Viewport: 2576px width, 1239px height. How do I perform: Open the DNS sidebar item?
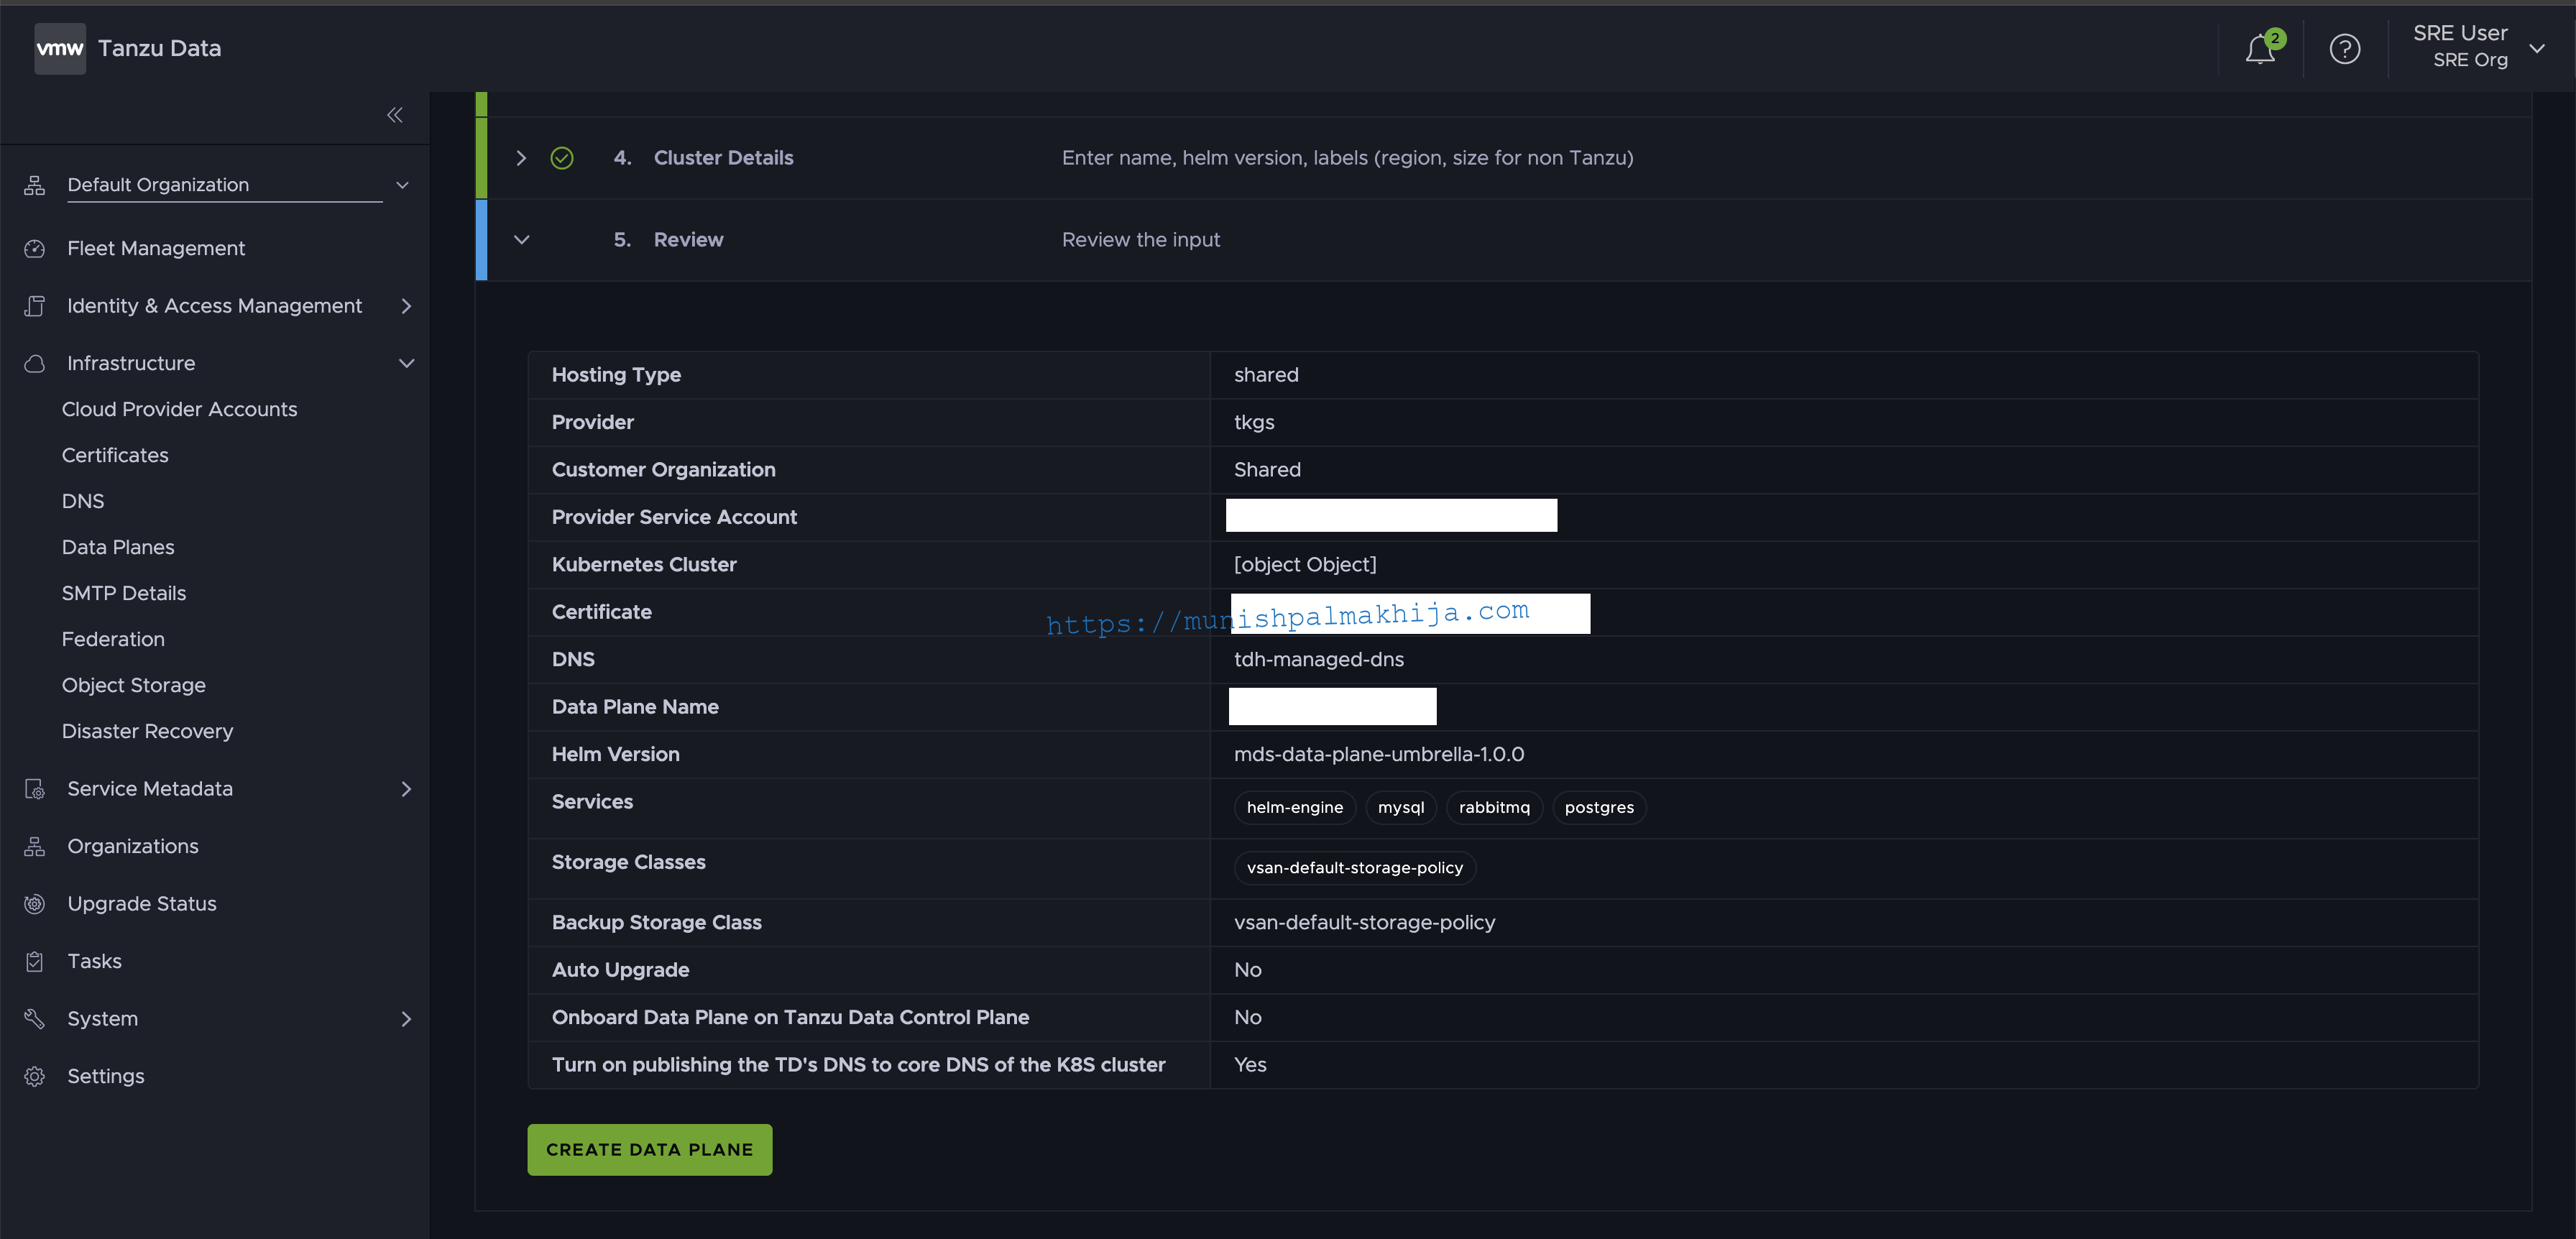[83, 501]
